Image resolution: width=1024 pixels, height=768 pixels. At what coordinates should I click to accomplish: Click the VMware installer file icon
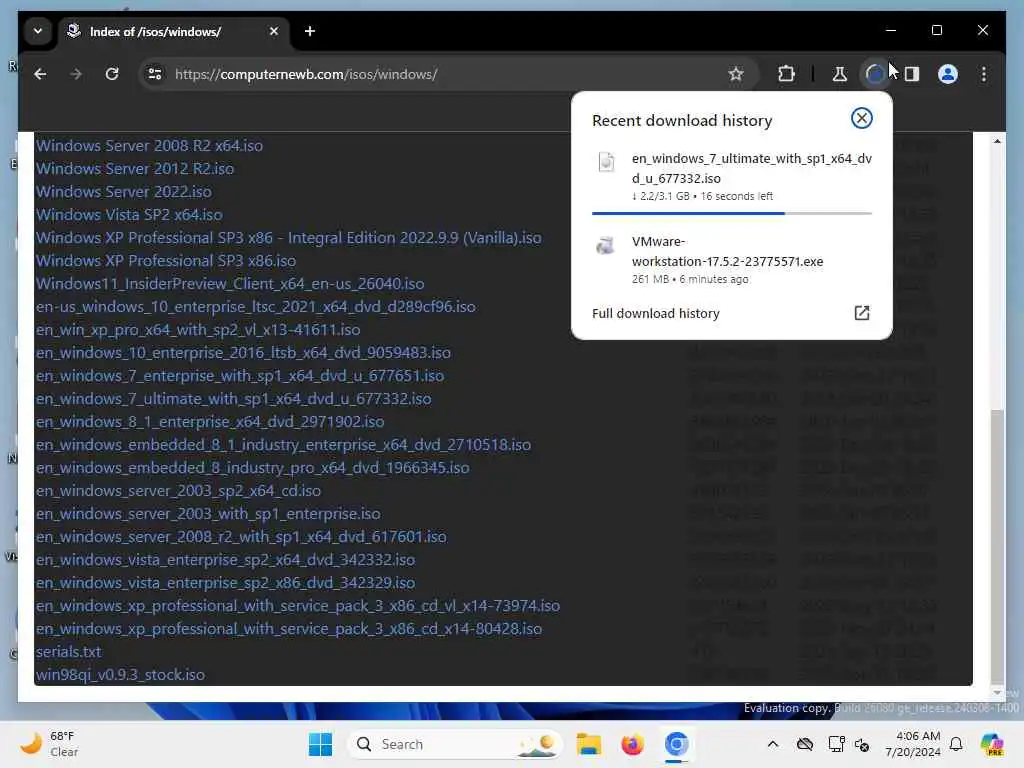(x=605, y=245)
